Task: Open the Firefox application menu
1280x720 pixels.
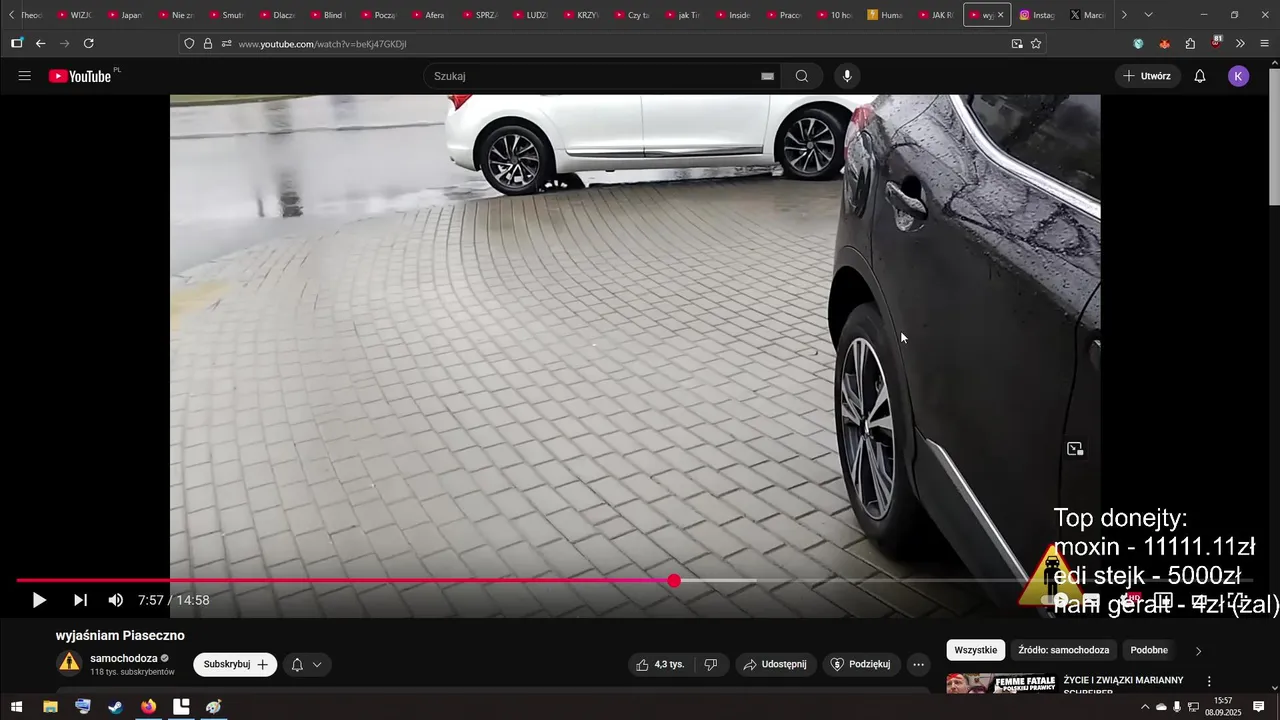Action: click(x=1265, y=44)
